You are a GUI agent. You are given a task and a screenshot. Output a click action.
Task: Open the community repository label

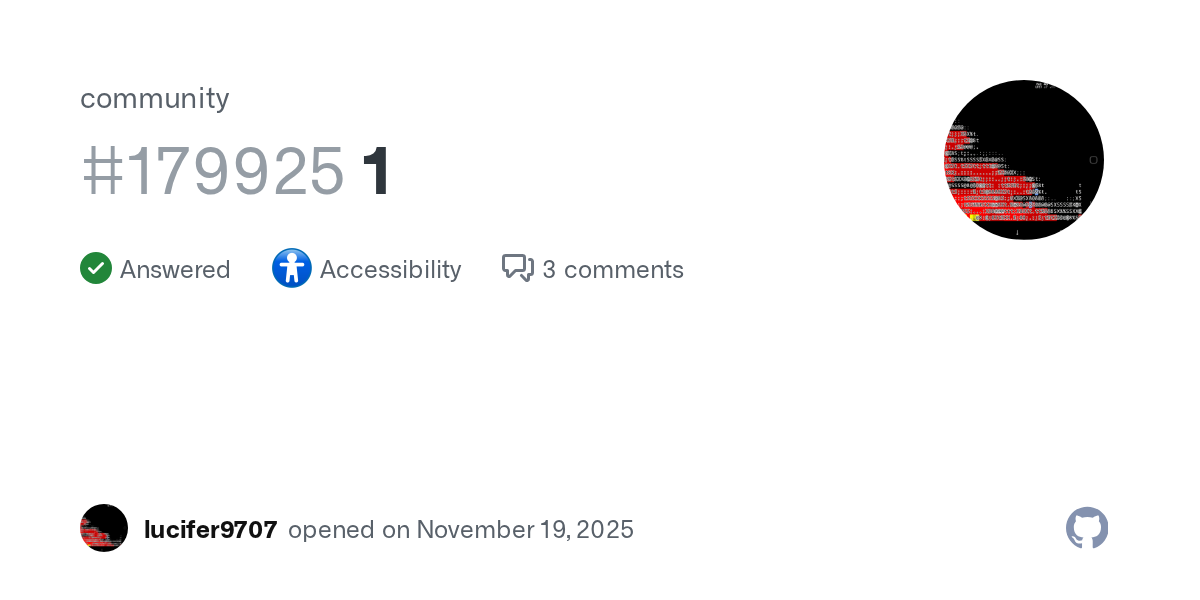click(154, 98)
